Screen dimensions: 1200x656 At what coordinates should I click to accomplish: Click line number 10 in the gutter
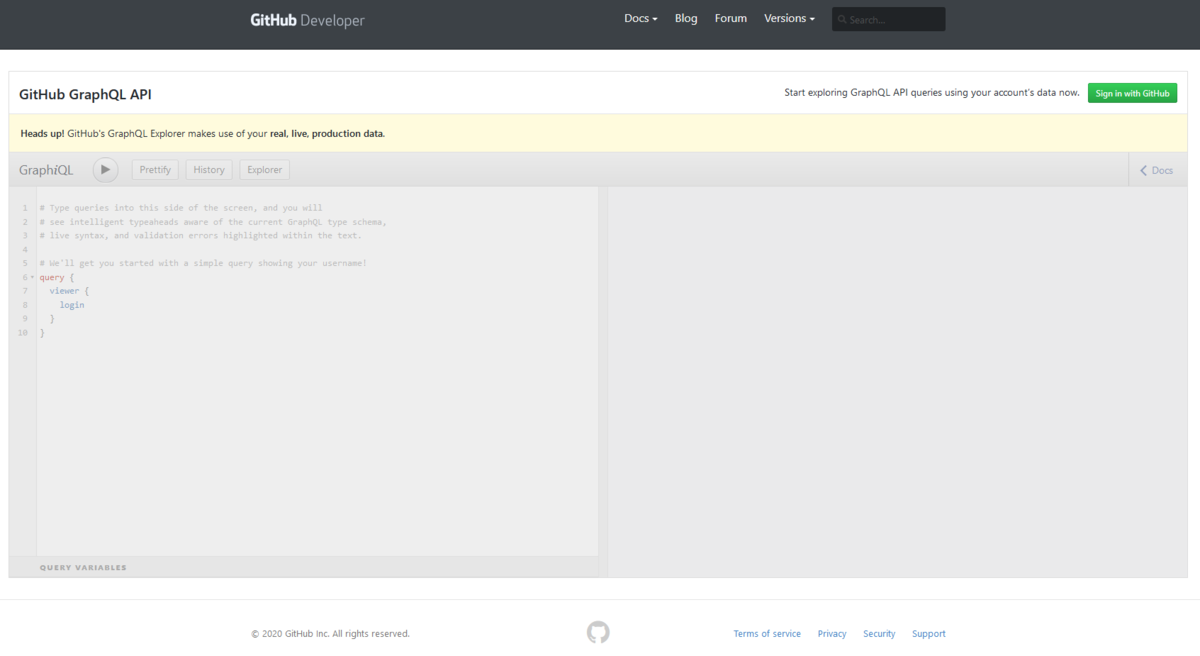(23, 333)
